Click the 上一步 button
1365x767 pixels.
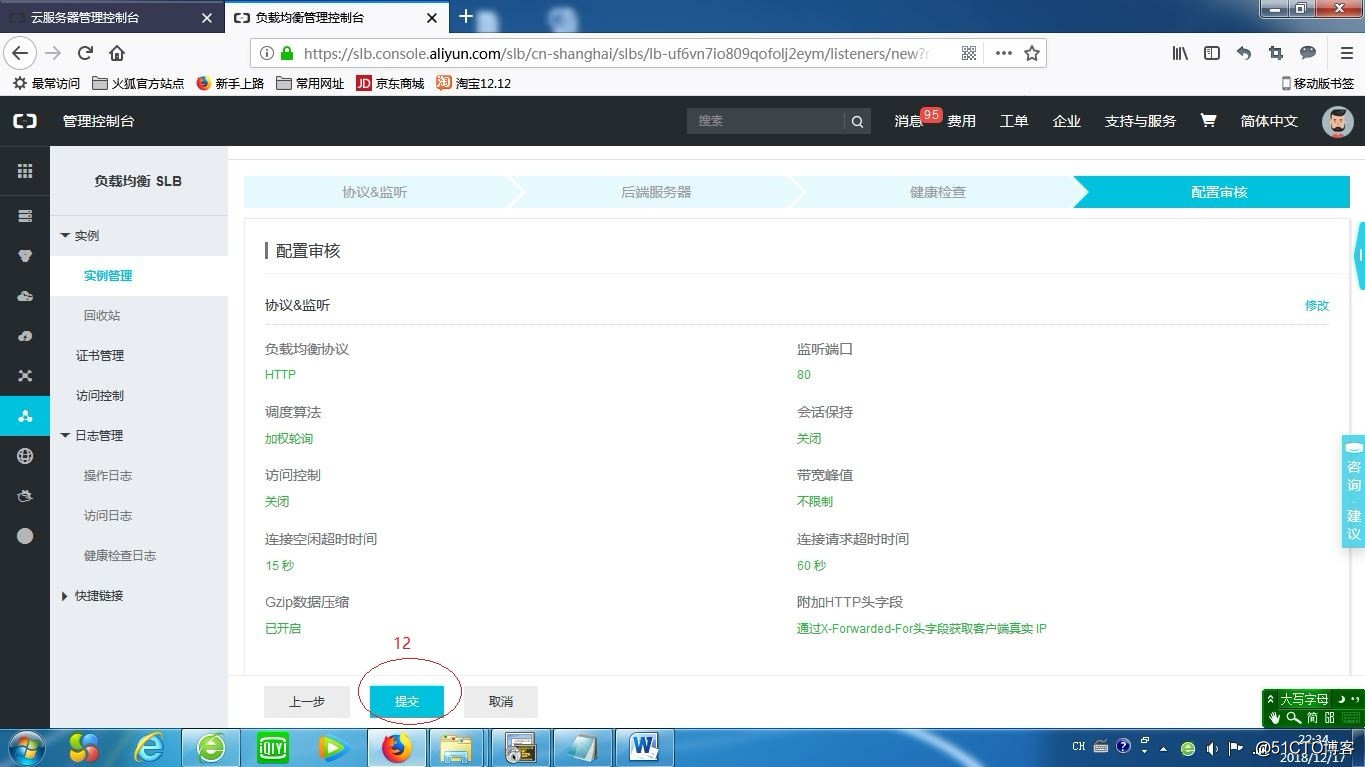[307, 702]
